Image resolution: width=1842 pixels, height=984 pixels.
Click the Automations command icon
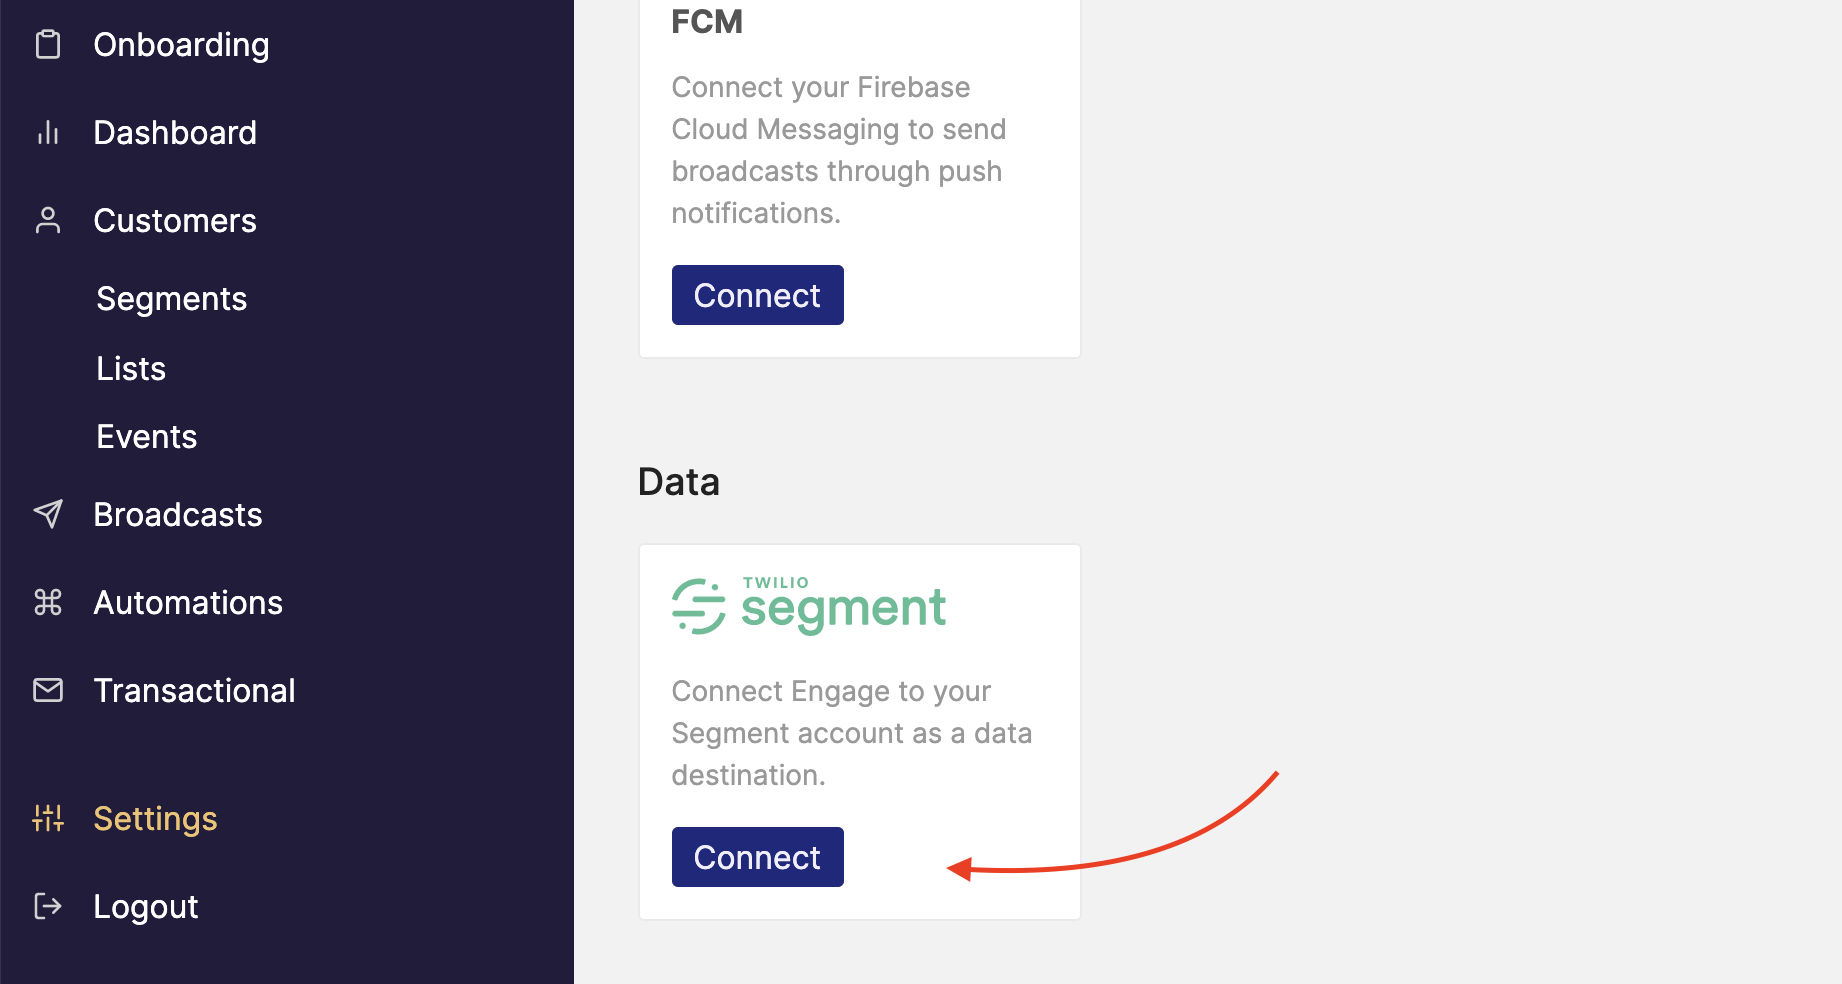(x=48, y=602)
